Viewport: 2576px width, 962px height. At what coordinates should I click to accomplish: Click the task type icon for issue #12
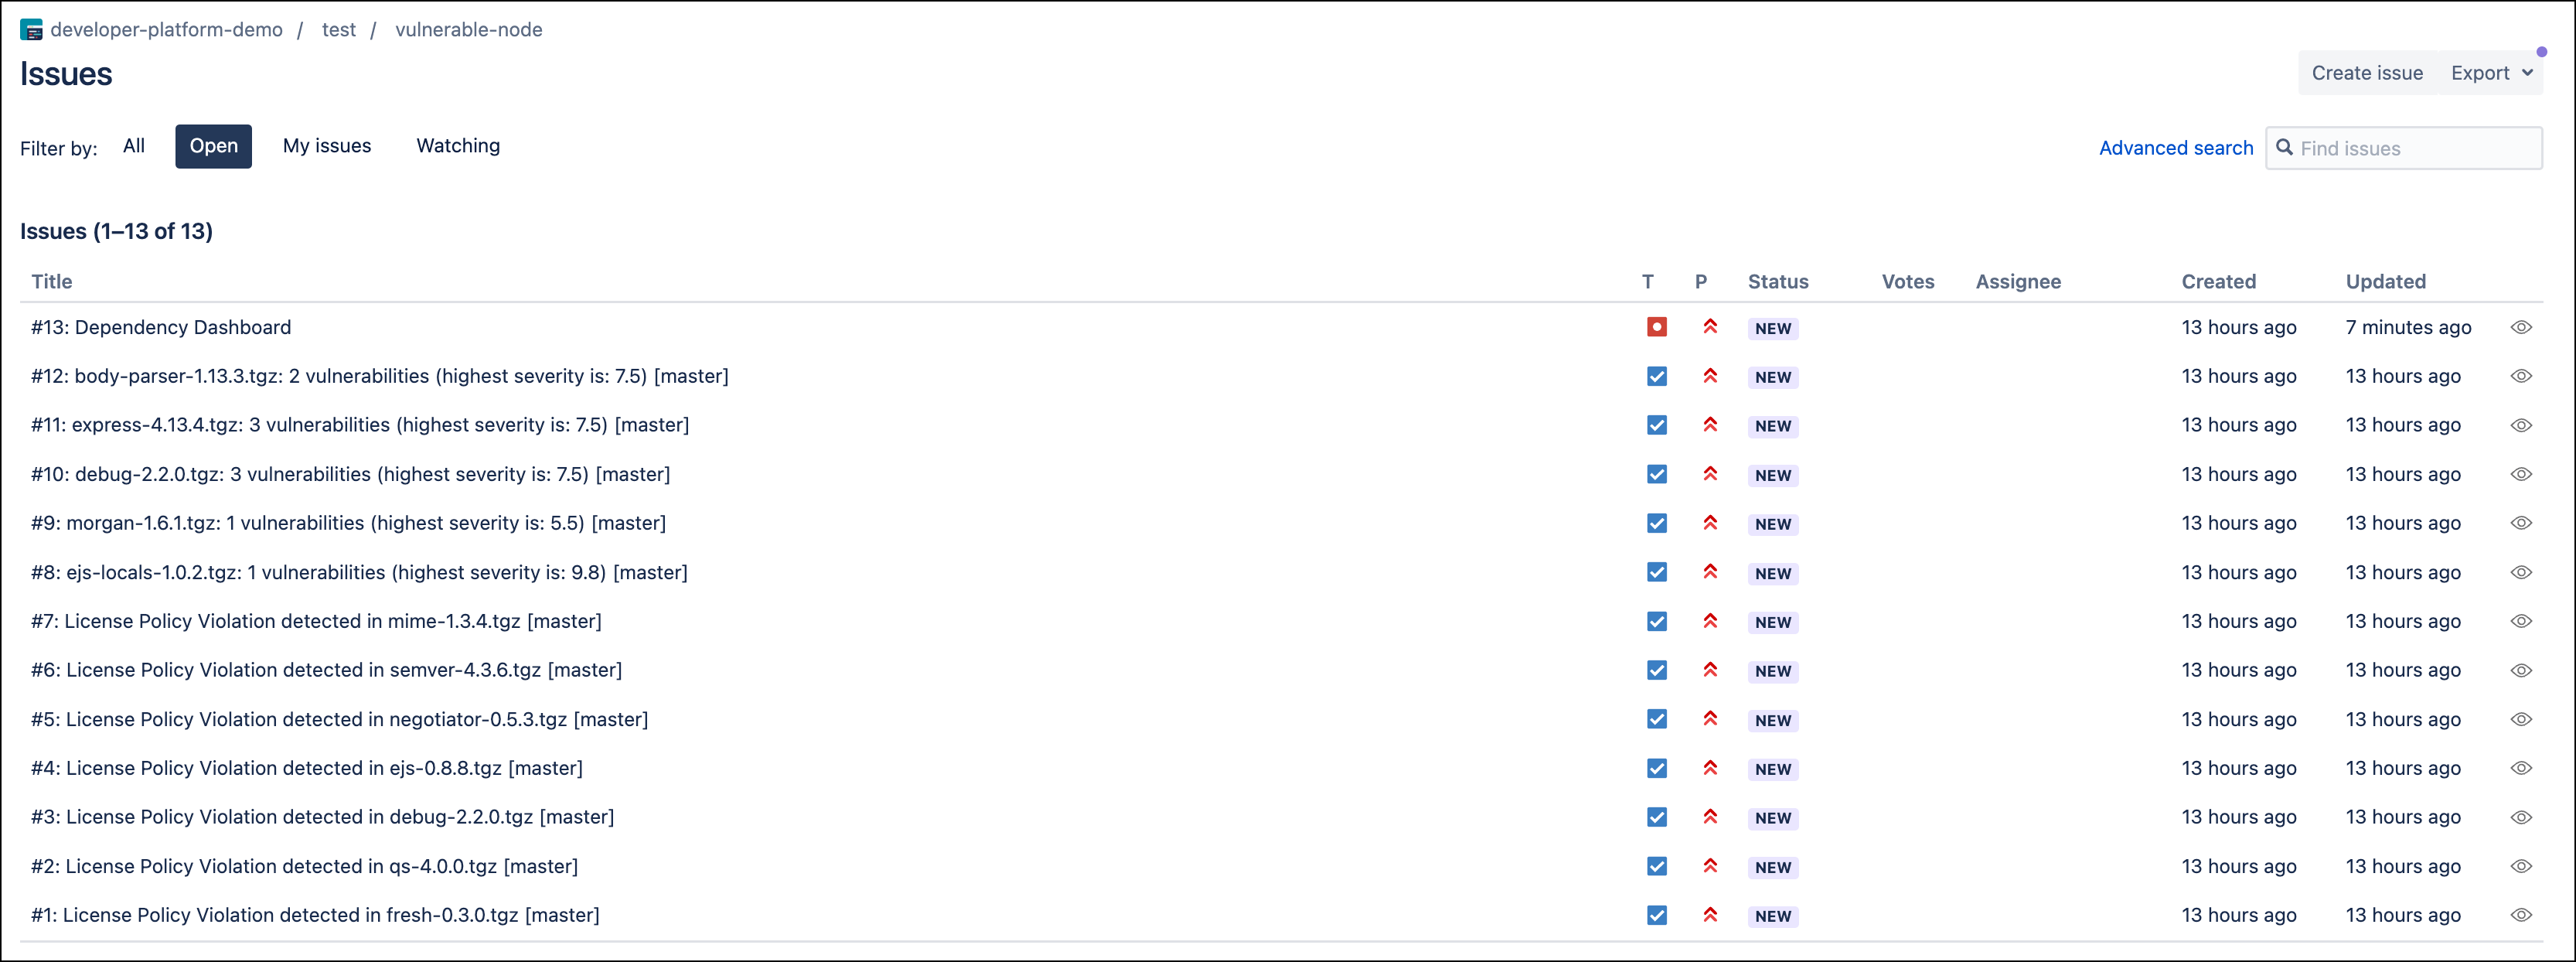[1656, 376]
